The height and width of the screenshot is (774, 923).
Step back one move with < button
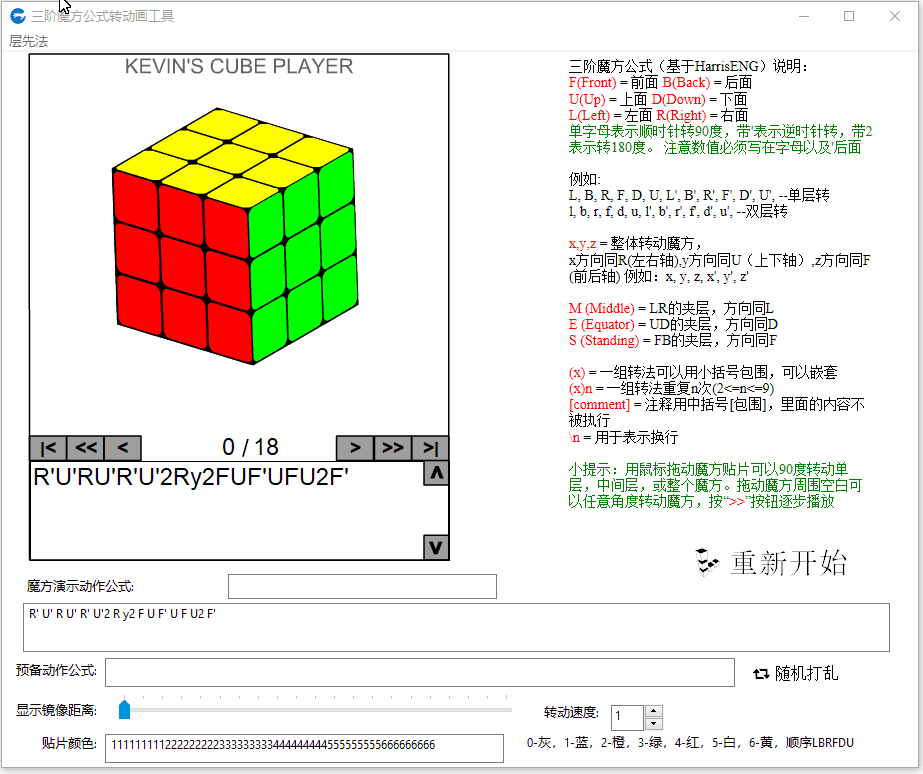[122, 448]
